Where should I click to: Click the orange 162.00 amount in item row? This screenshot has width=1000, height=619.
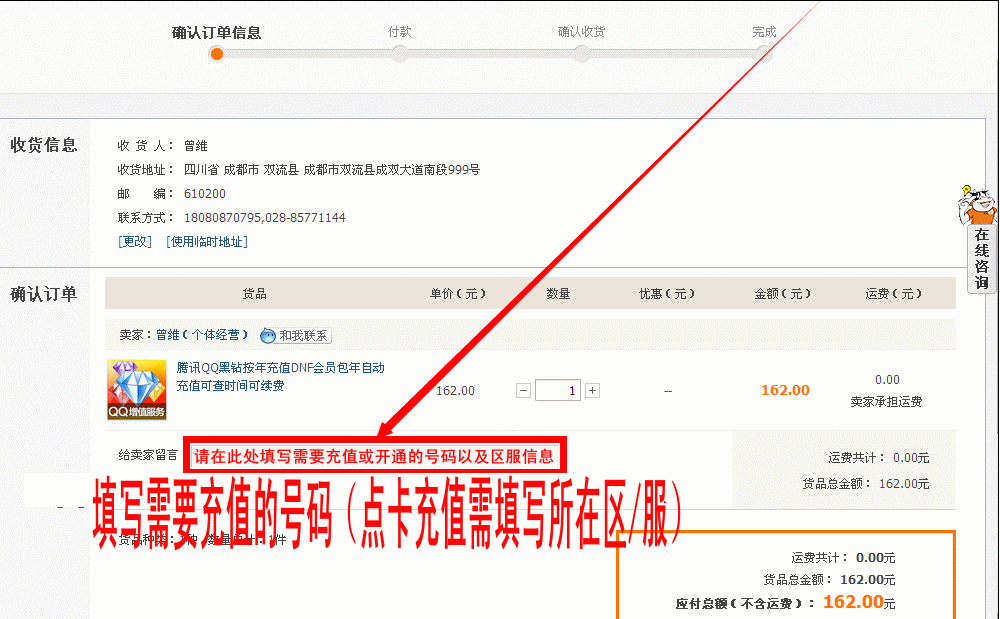point(785,390)
